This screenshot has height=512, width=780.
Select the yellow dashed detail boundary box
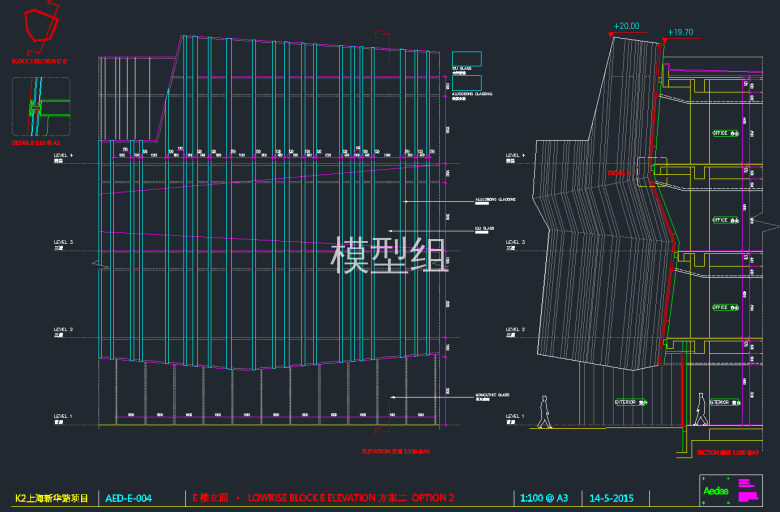pyautogui.click(x=652, y=172)
